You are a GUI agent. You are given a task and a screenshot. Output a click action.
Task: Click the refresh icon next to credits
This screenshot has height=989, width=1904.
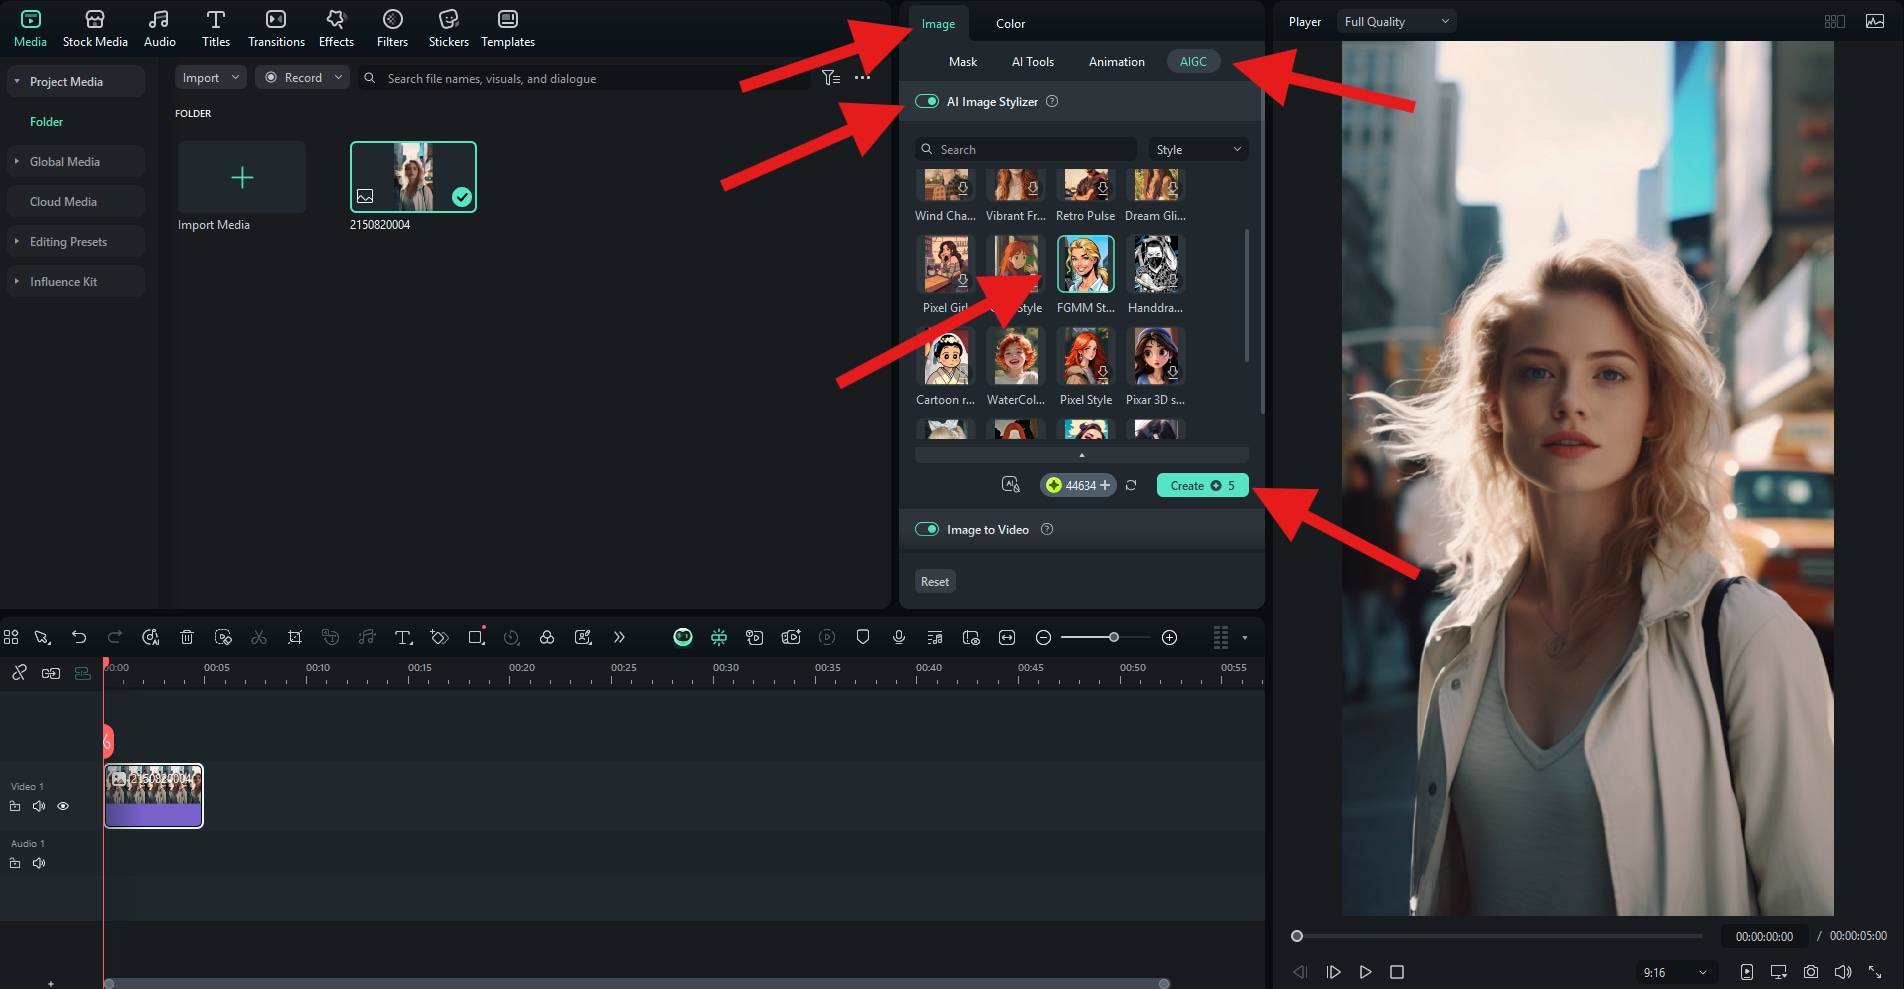coord(1131,485)
